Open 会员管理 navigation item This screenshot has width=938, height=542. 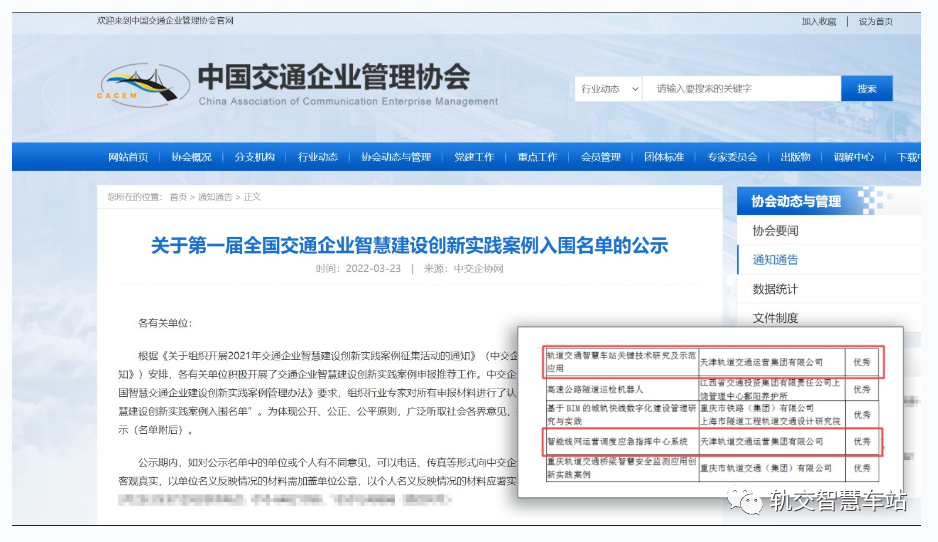click(x=601, y=157)
